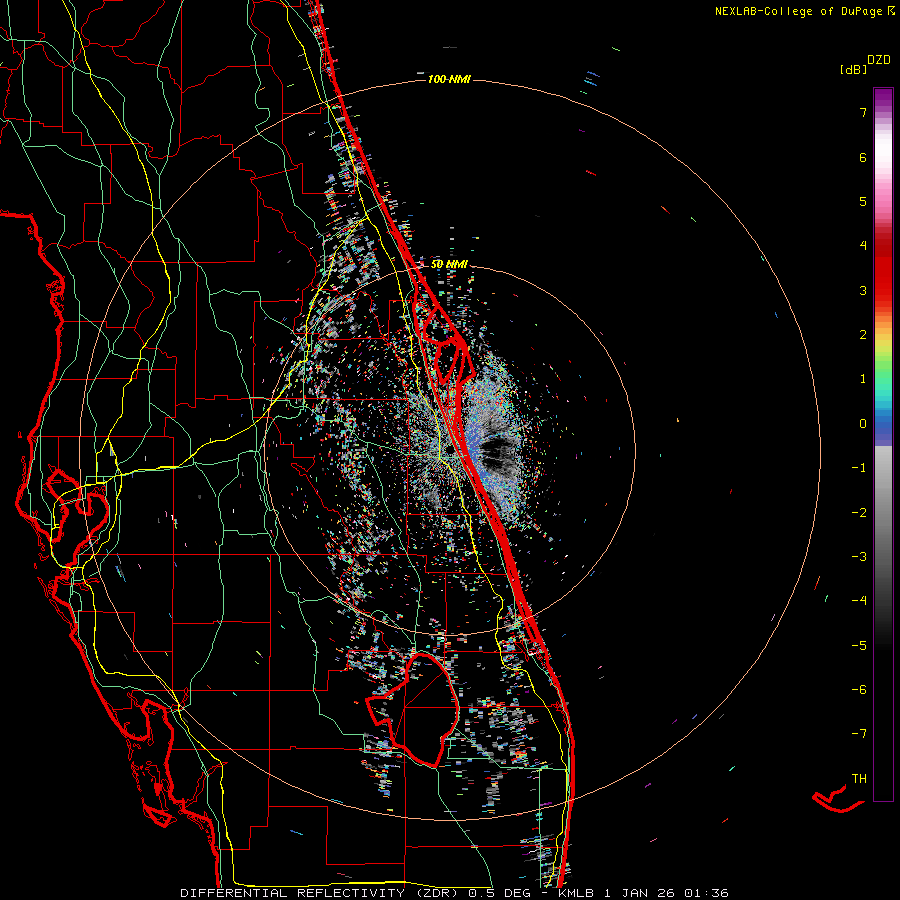Click the -4 value on the dB scale
900x900 pixels.
(x=859, y=600)
